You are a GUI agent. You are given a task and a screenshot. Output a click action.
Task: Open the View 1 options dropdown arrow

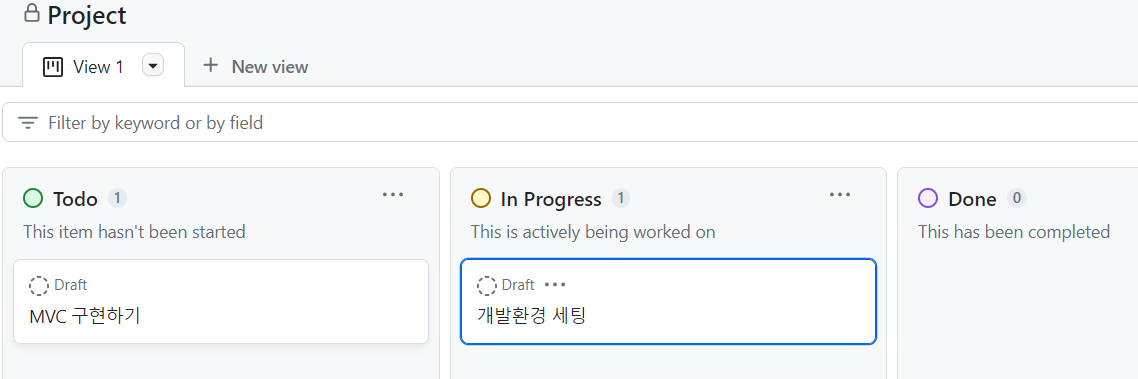(152, 66)
